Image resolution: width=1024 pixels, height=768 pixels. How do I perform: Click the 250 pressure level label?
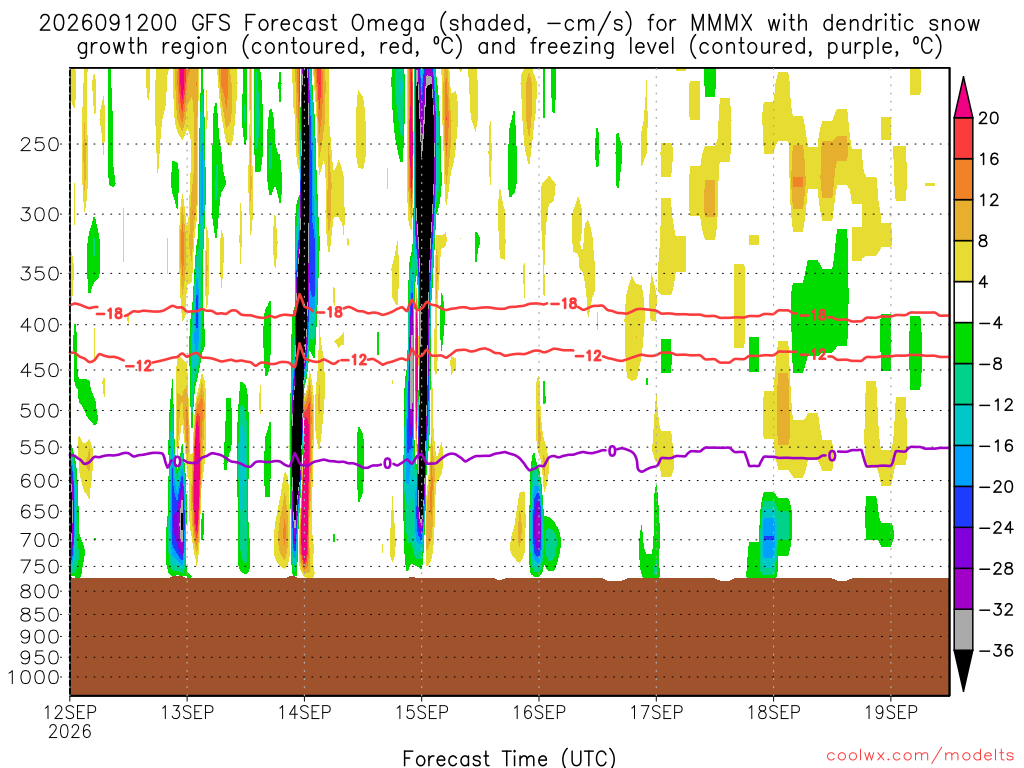coord(40,144)
